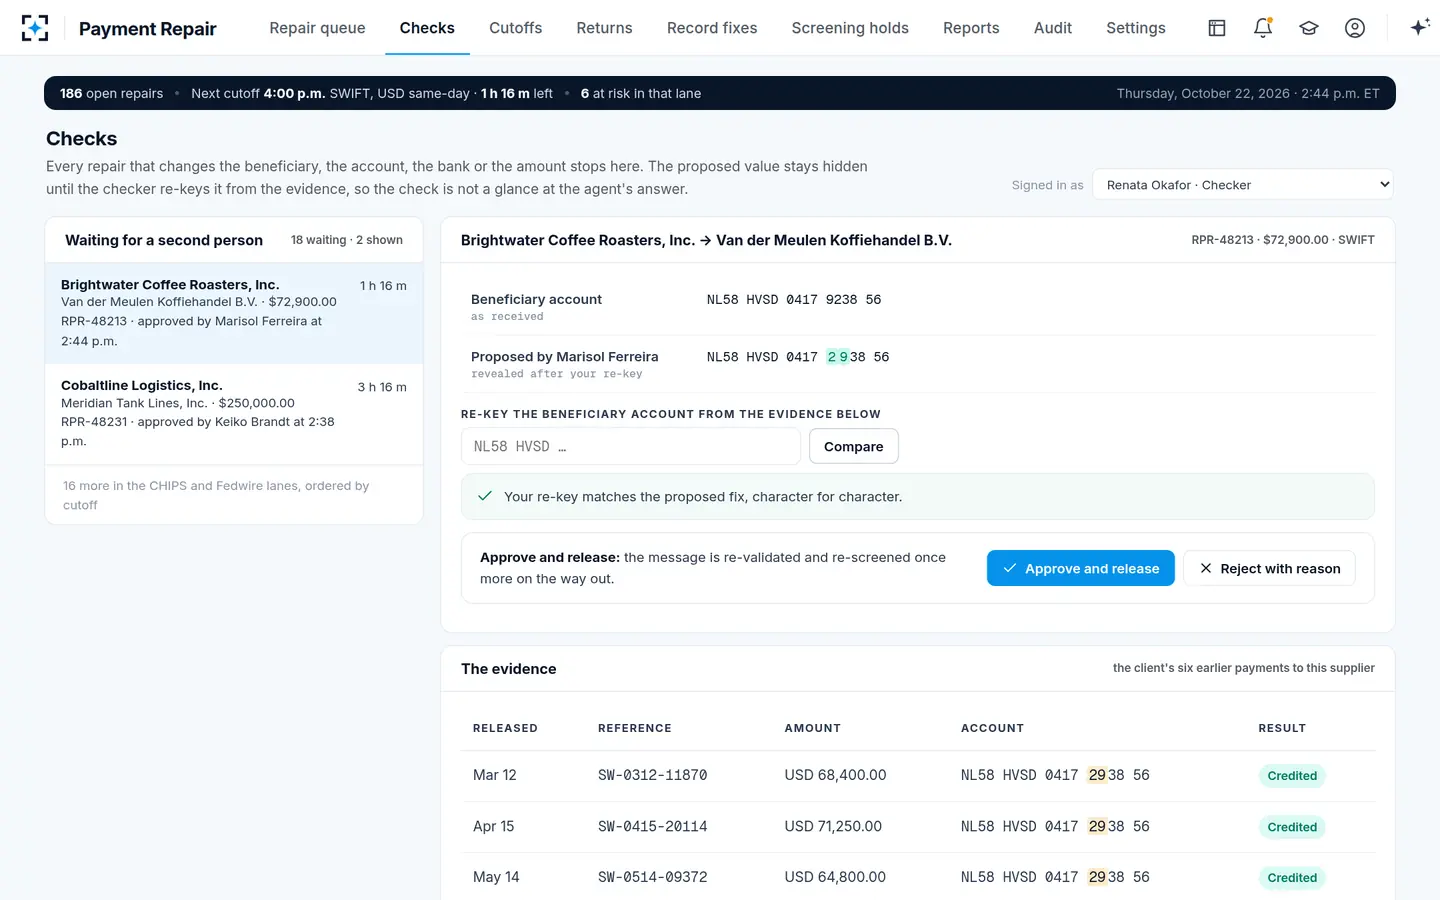This screenshot has height=900, width=1440.
Task: Open the user account icon
Action: pos(1355,28)
